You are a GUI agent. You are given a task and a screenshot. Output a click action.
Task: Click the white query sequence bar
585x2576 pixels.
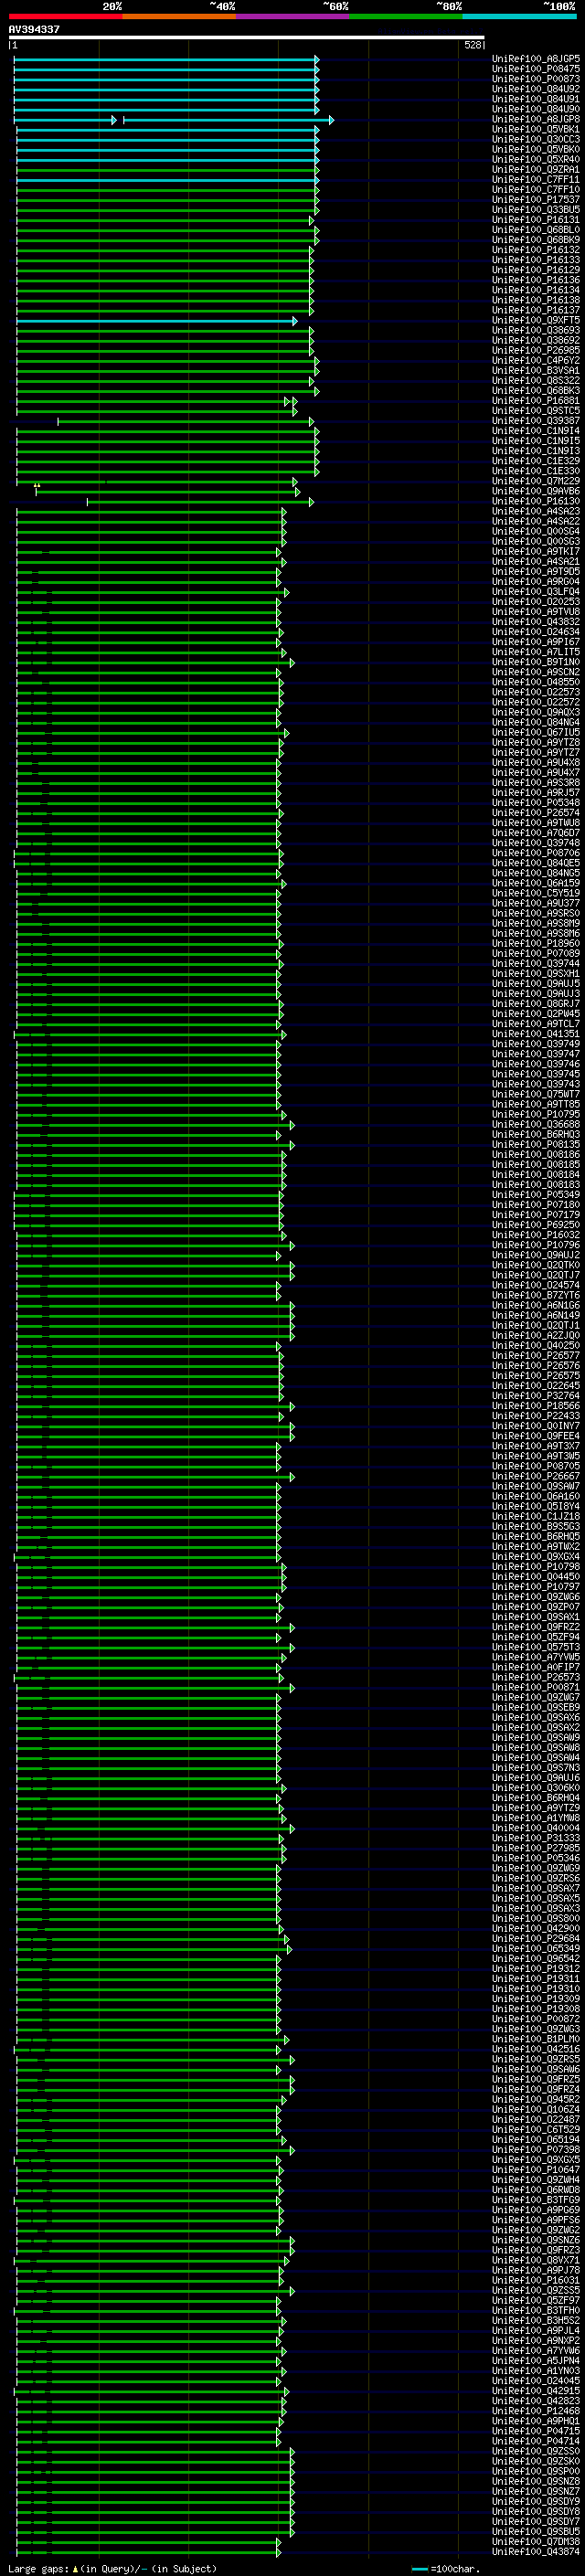[246, 38]
